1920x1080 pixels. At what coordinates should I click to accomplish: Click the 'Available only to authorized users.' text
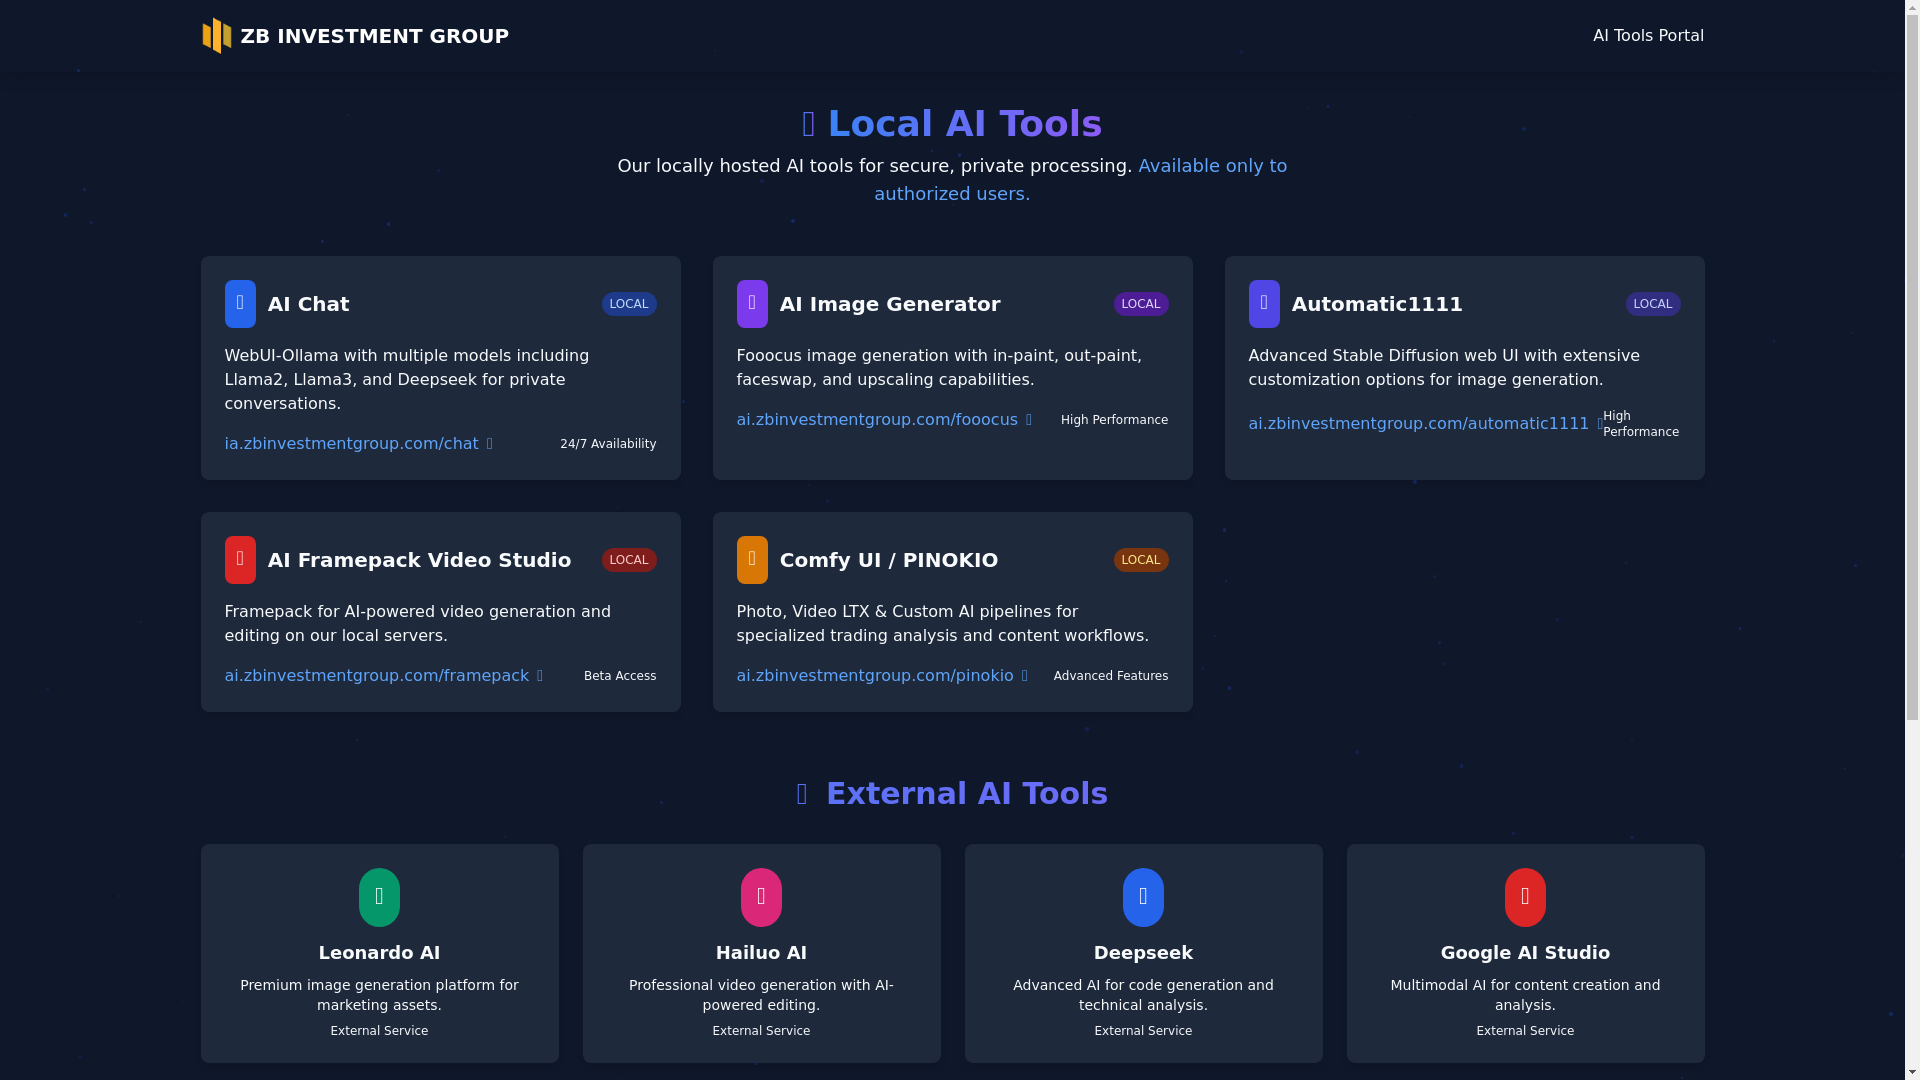[x=1080, y=180]
